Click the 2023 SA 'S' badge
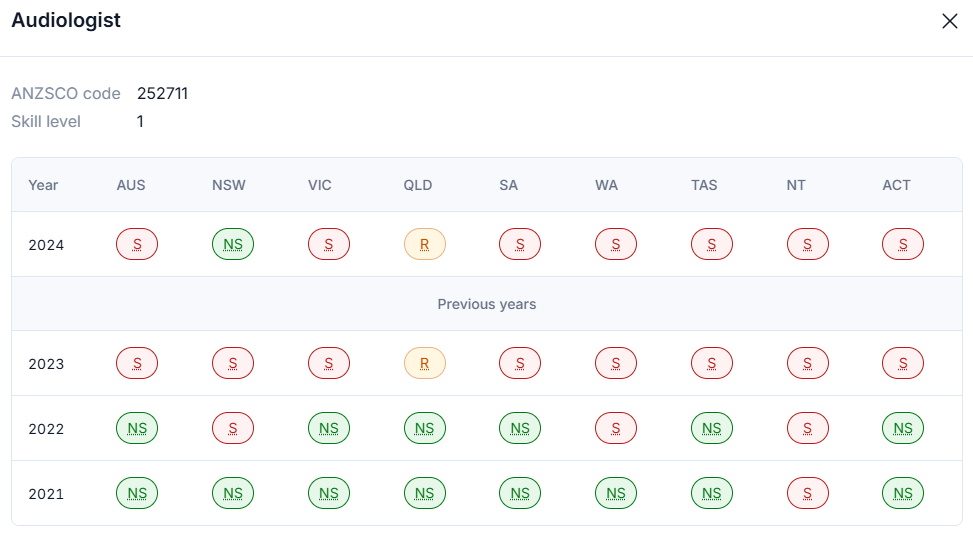Screen dimensions: 973x534 point(520,363)
